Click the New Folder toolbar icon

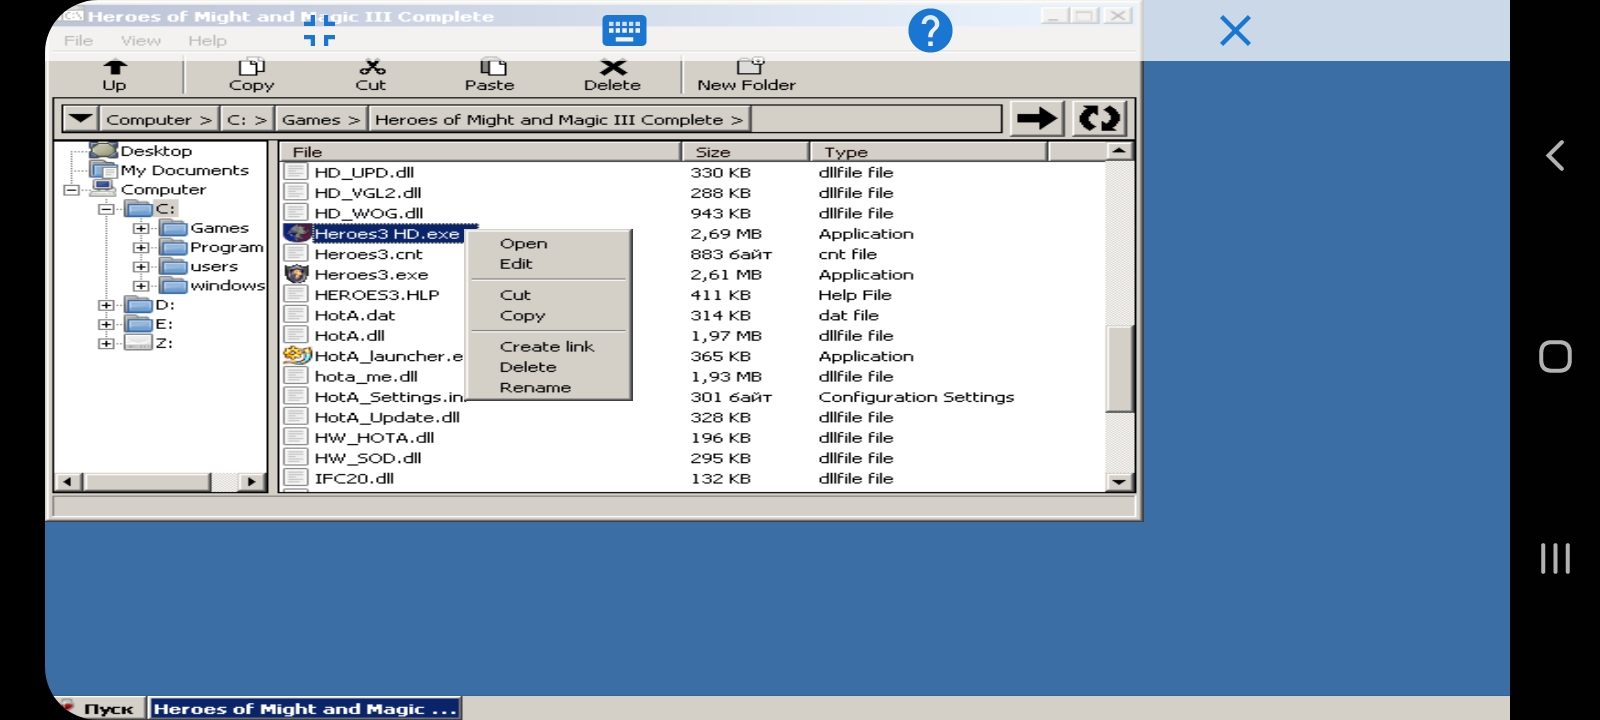[x=749, y=67]
